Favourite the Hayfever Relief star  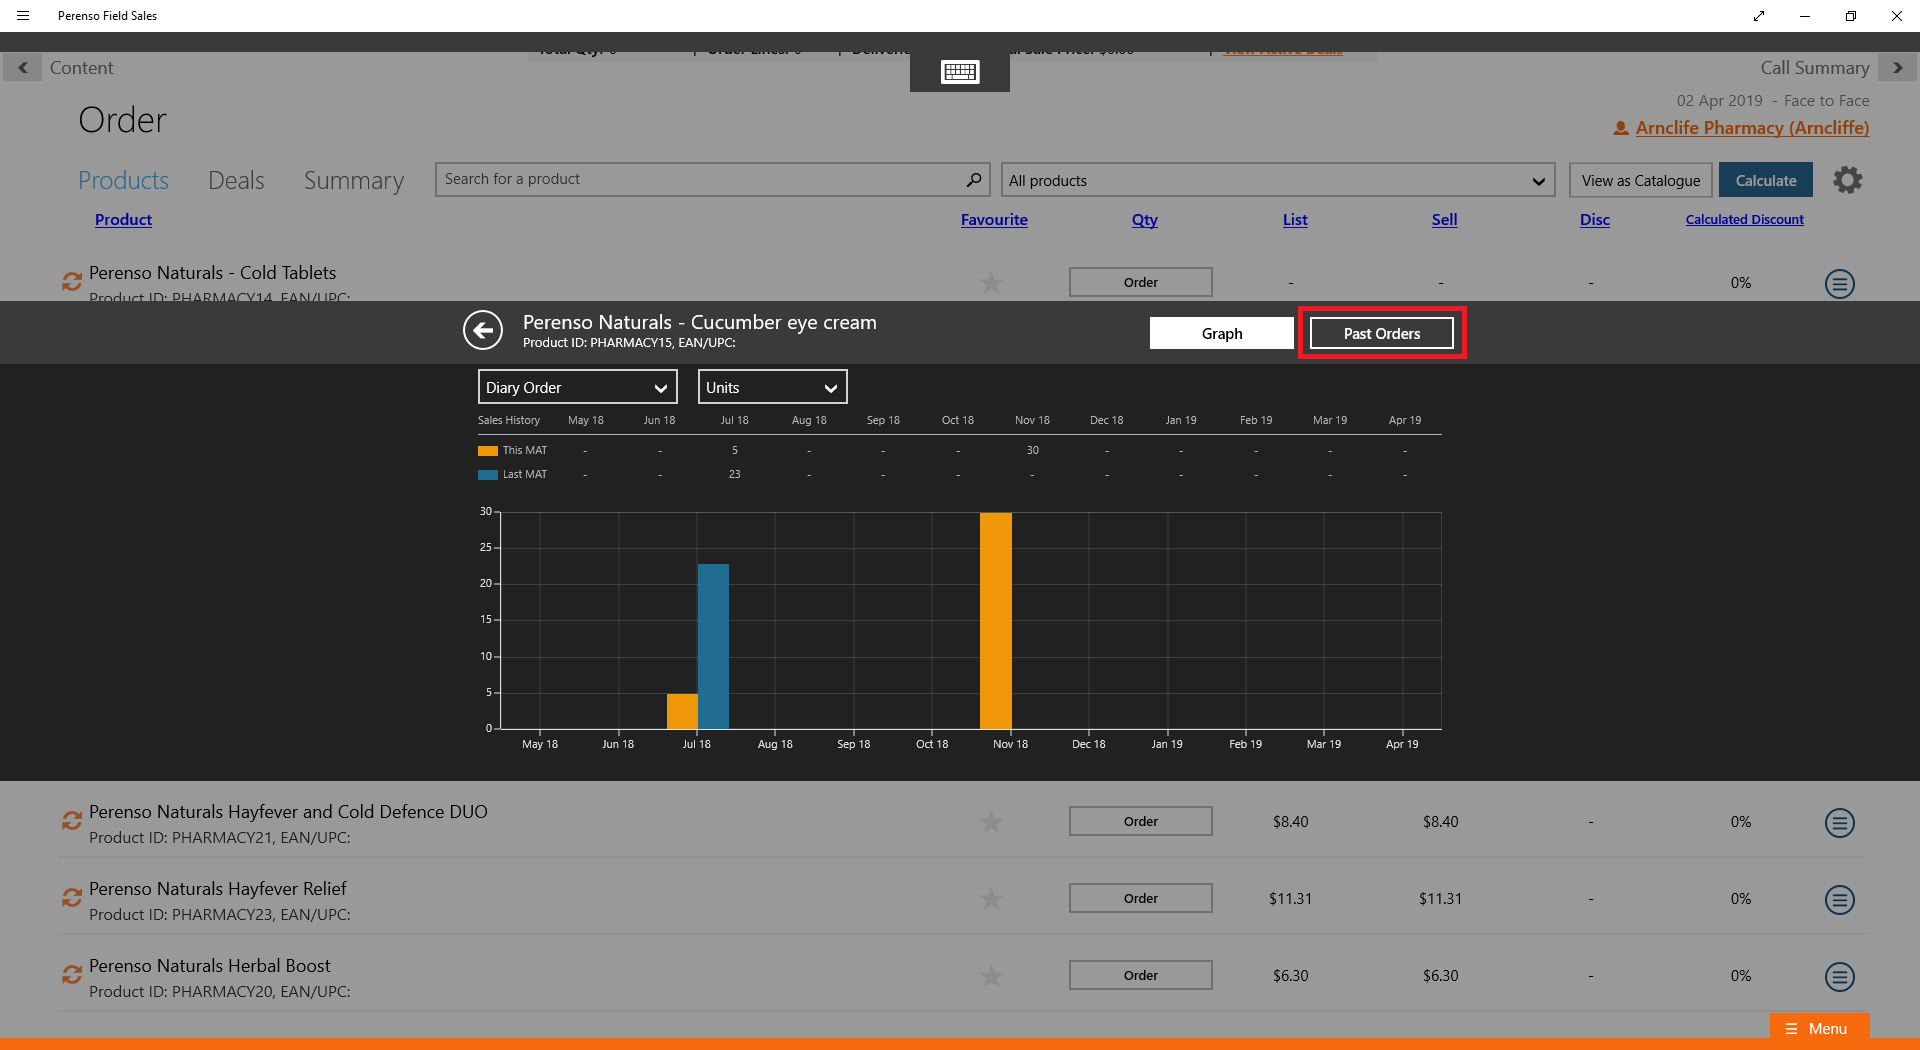pos(991,899)
